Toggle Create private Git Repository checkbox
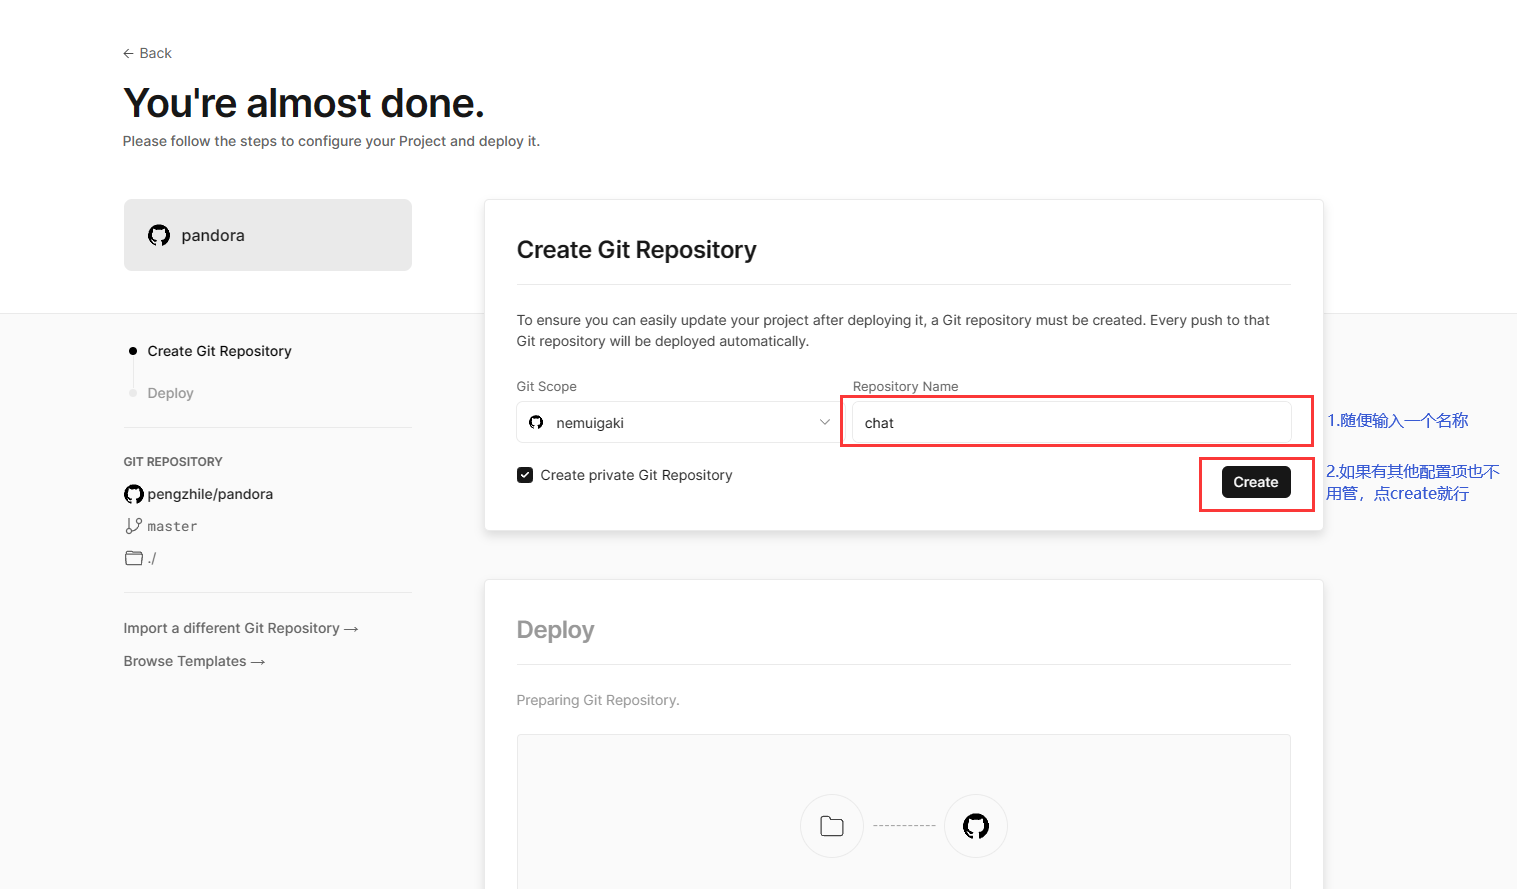1517x889 pixels. coord(525,475)
